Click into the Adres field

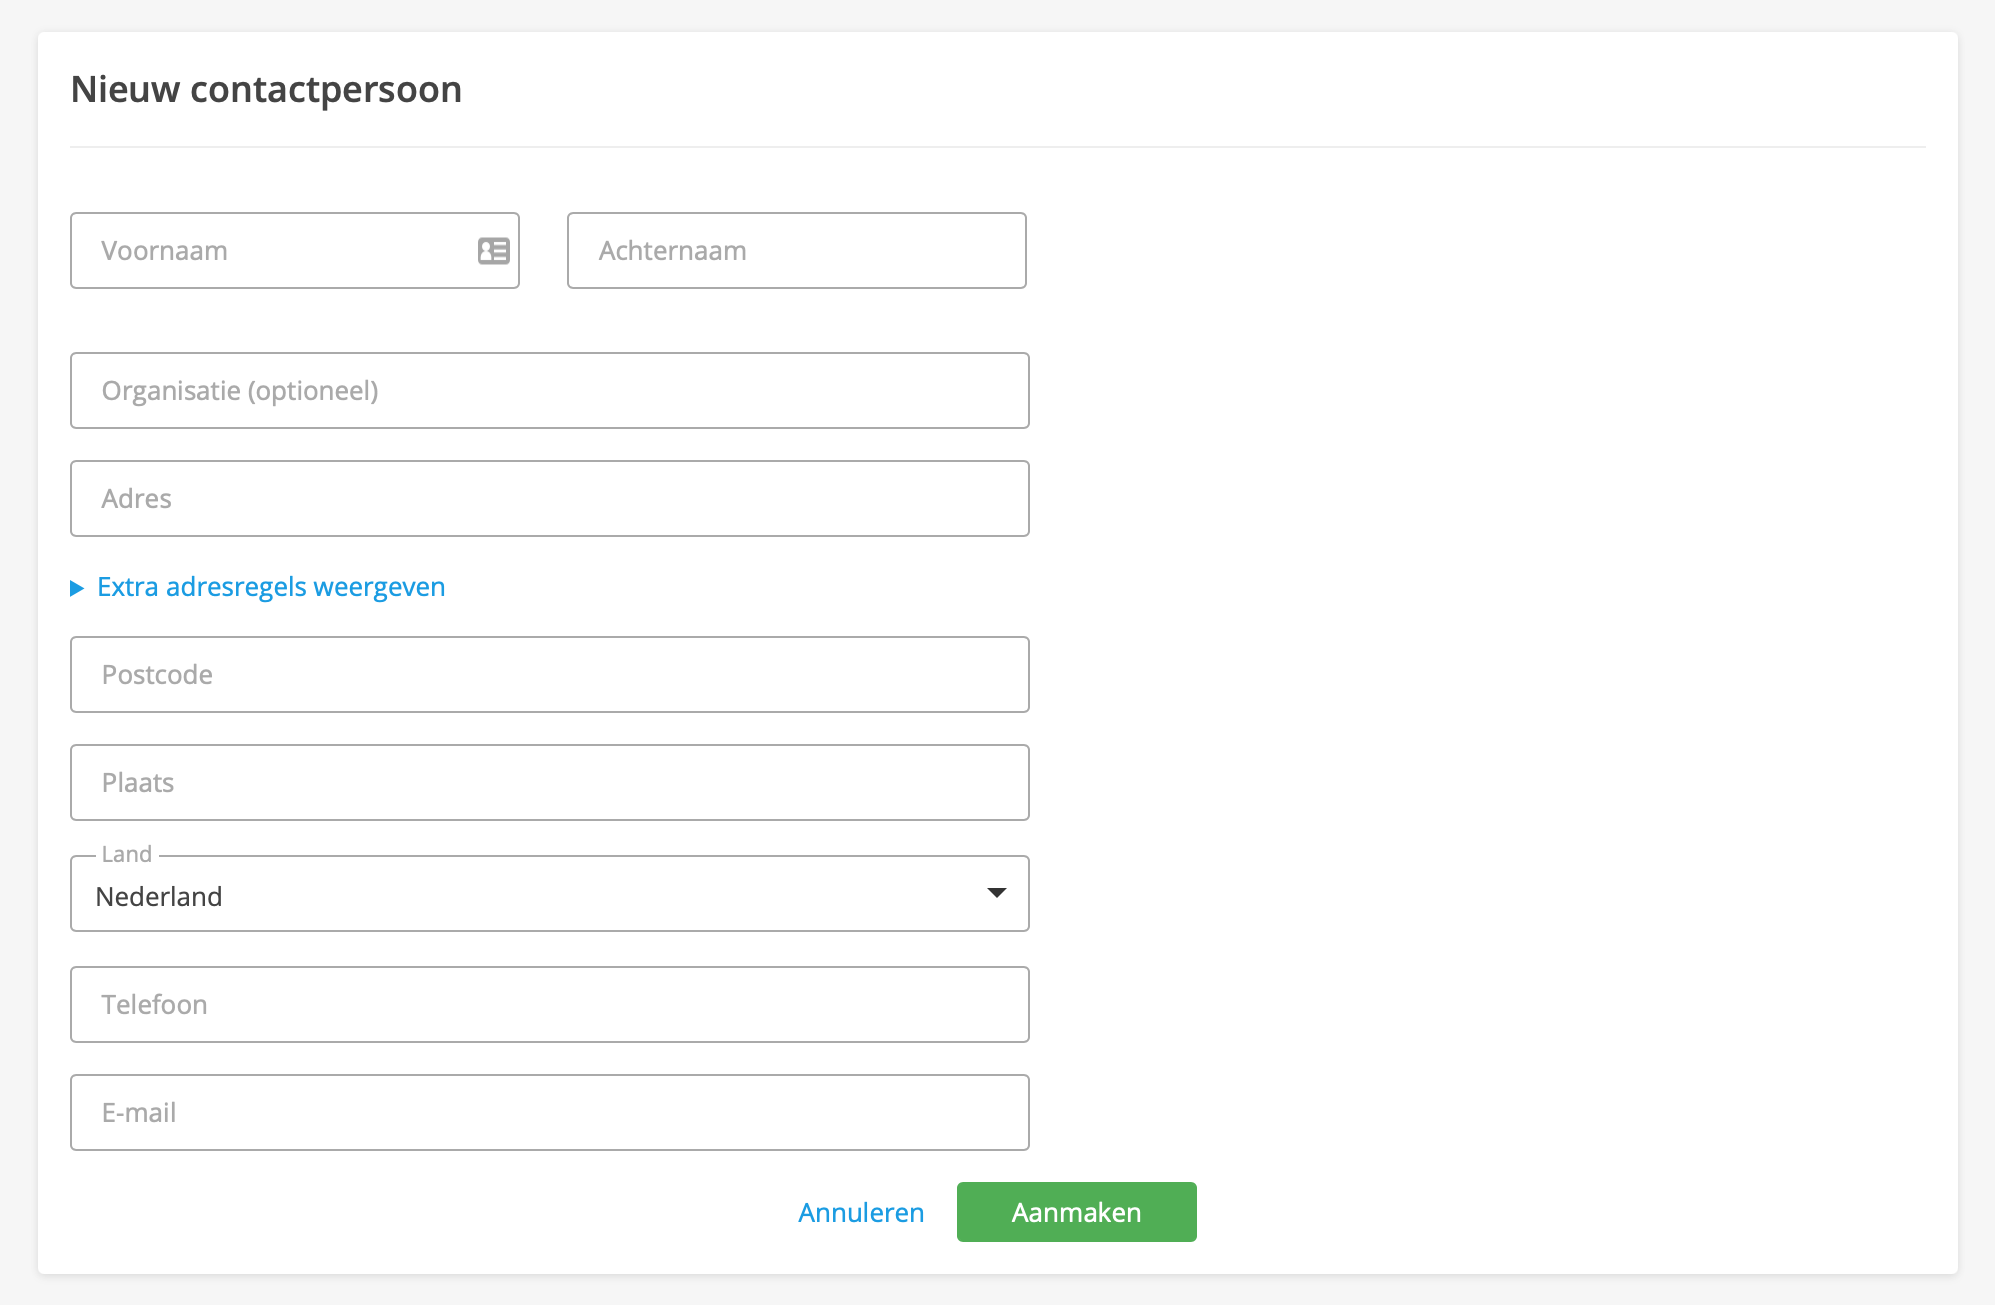(x=550, y=499)
